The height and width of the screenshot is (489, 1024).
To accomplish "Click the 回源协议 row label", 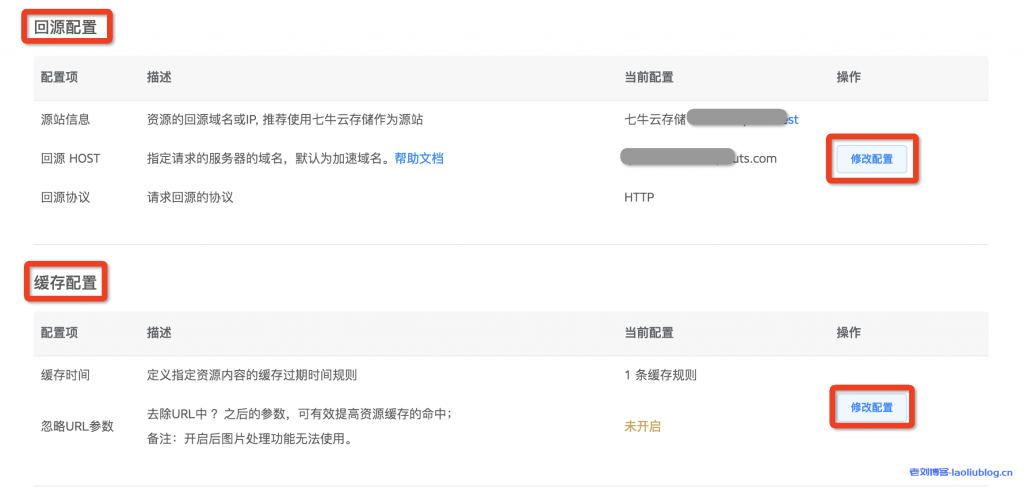I will 65,197.
